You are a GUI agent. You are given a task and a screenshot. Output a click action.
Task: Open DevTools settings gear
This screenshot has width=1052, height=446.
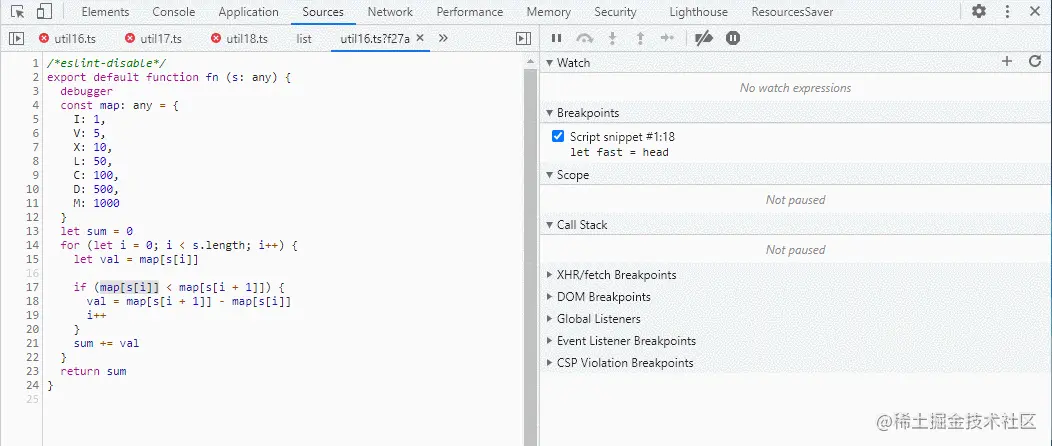[979, 11]
